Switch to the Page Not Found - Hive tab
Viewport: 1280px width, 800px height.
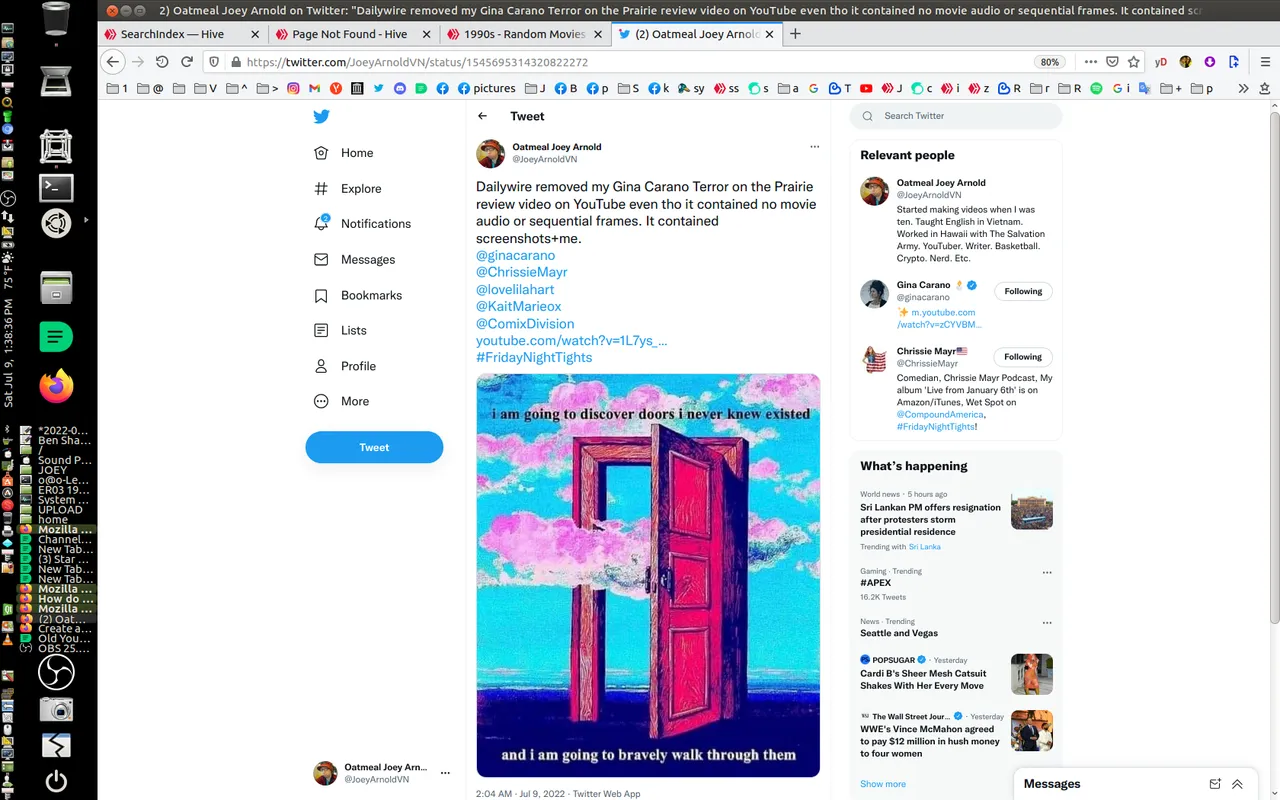[x=349, y=34]
